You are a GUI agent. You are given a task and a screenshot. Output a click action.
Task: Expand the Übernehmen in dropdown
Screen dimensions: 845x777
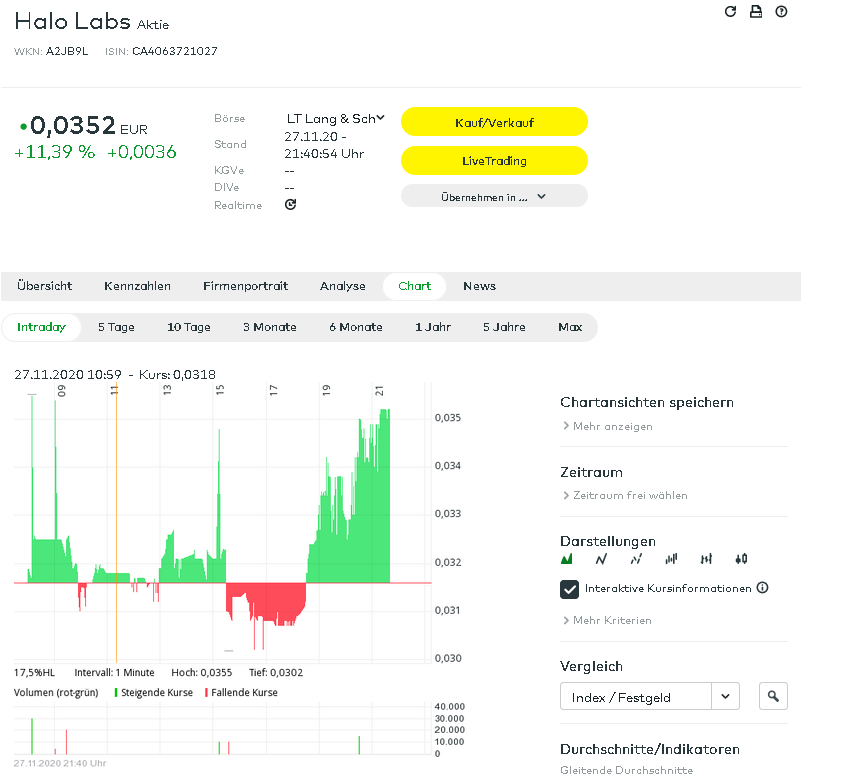pyautogui.click(x=494, y=195)
